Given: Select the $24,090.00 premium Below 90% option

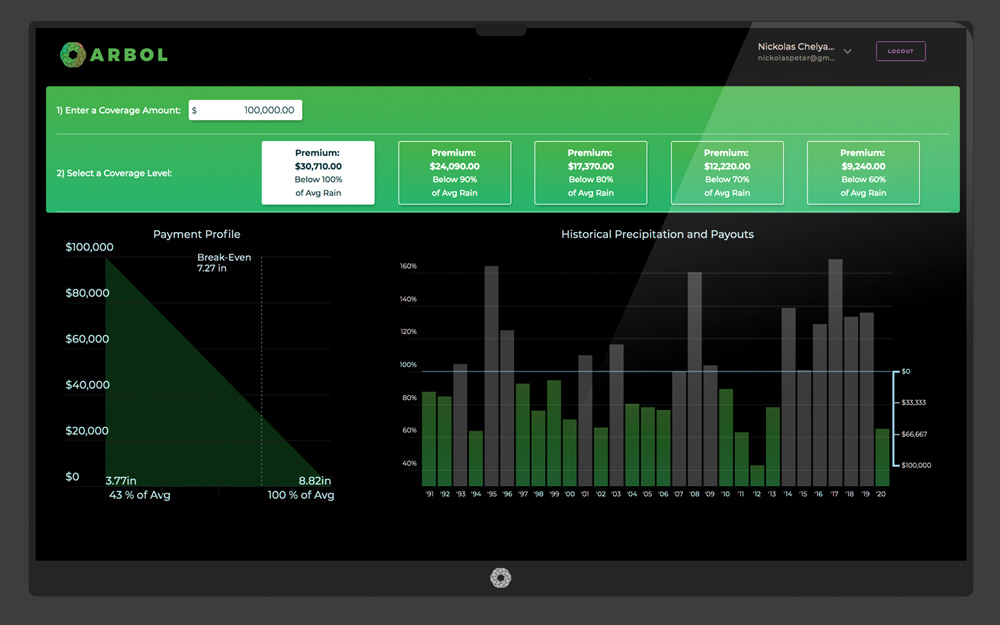Looking at the screenshot, I should 455,173.
